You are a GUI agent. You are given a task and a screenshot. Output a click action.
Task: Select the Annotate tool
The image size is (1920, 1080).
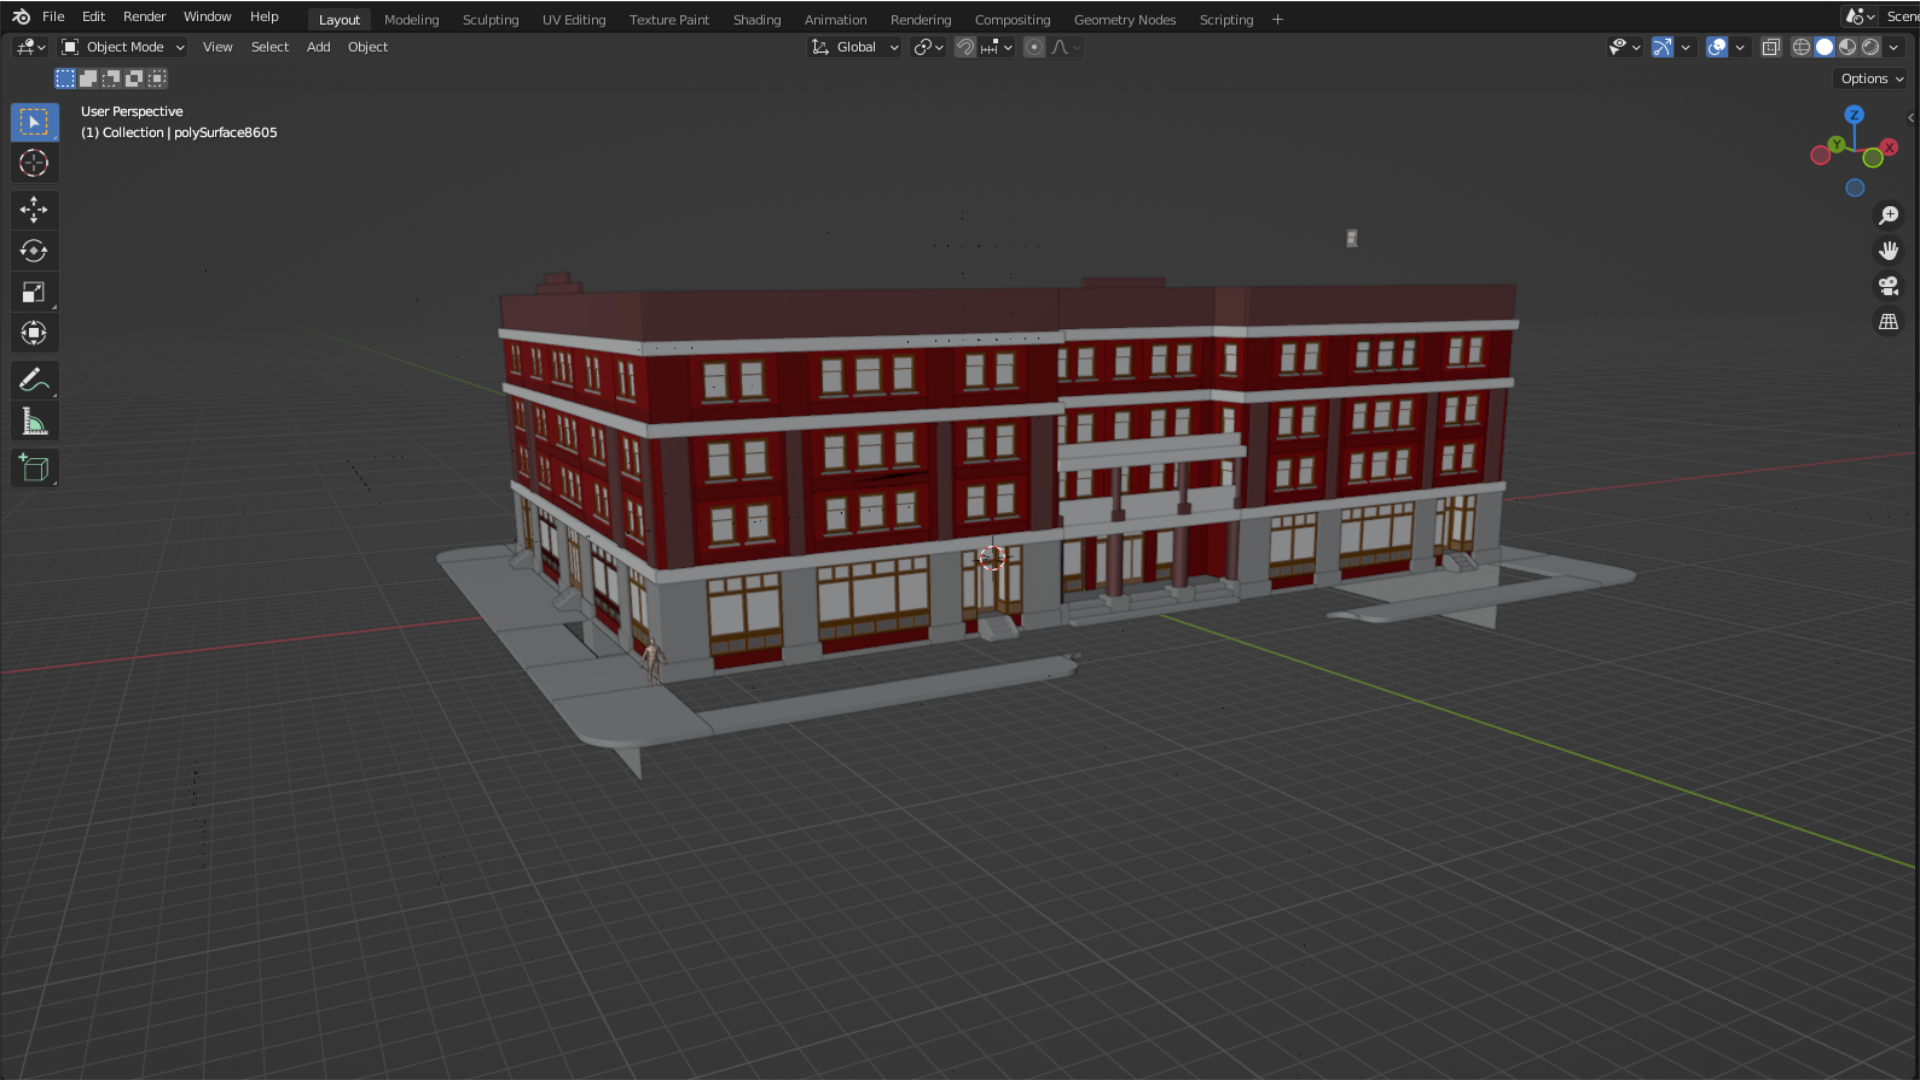[x=34, y=380]
